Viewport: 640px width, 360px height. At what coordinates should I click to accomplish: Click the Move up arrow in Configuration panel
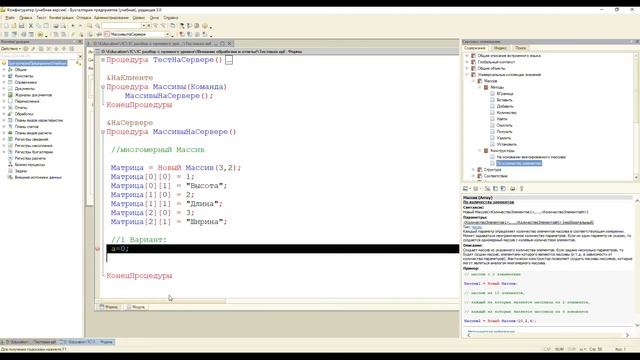click(56, 49)
